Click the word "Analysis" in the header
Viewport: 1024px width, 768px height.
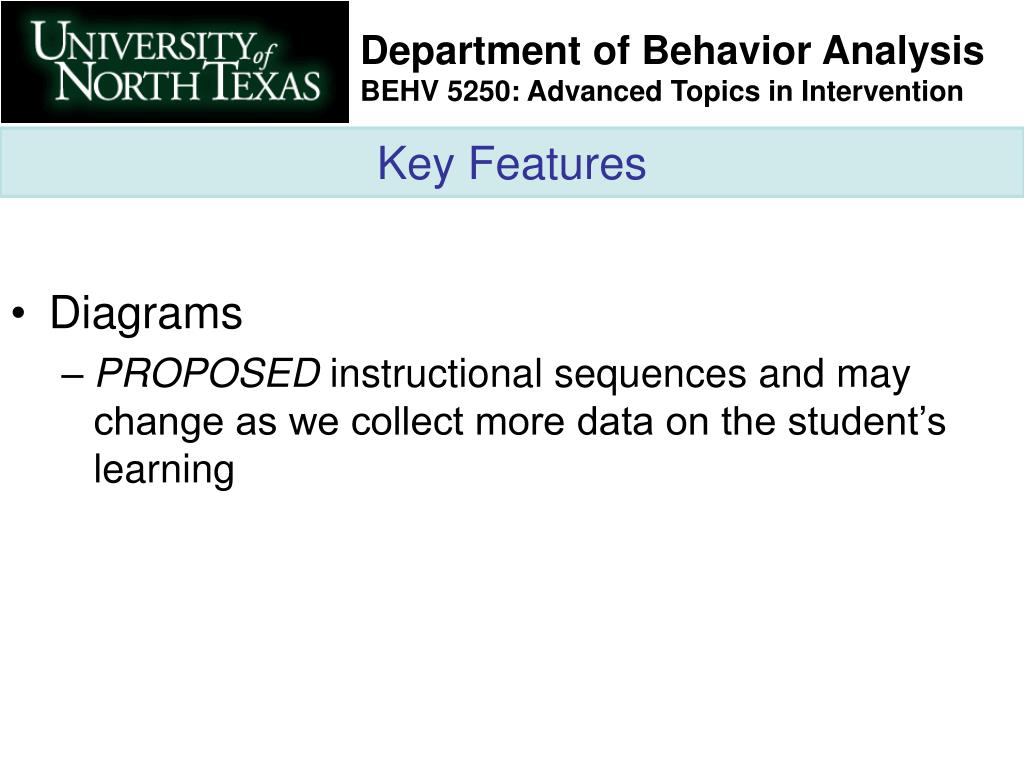[903, 51]
